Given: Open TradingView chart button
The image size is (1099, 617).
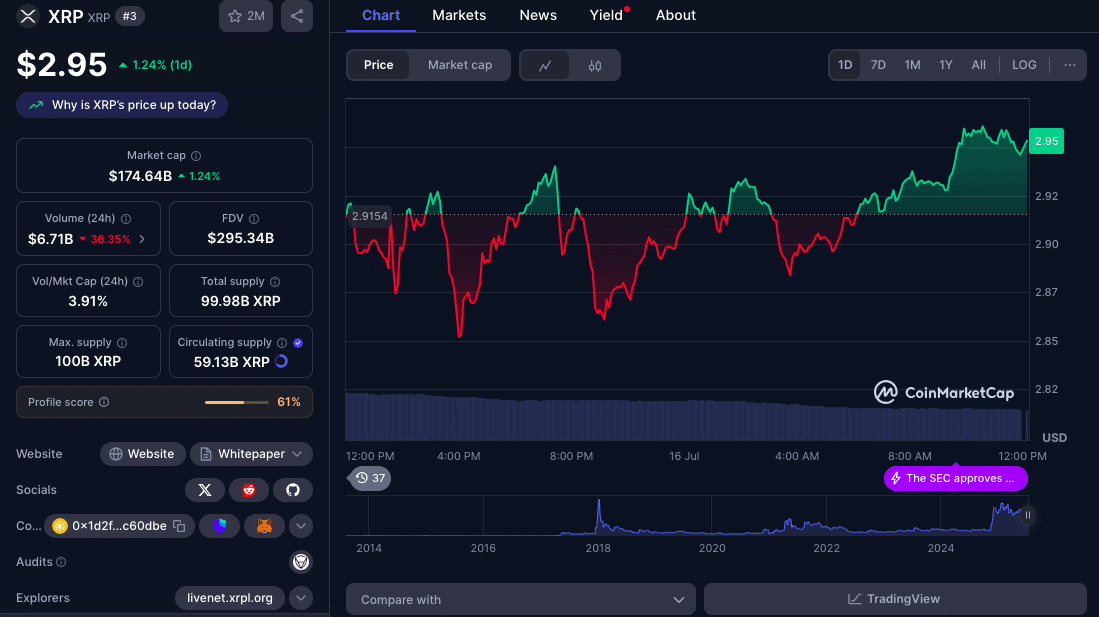Looking at the screenshot, I should (895, 599).
